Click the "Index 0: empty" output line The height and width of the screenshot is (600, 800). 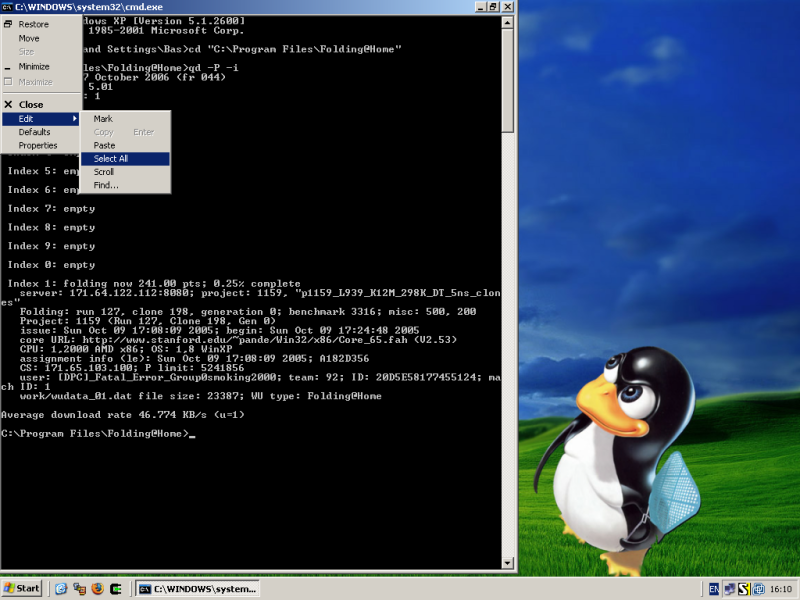point(51,265)
